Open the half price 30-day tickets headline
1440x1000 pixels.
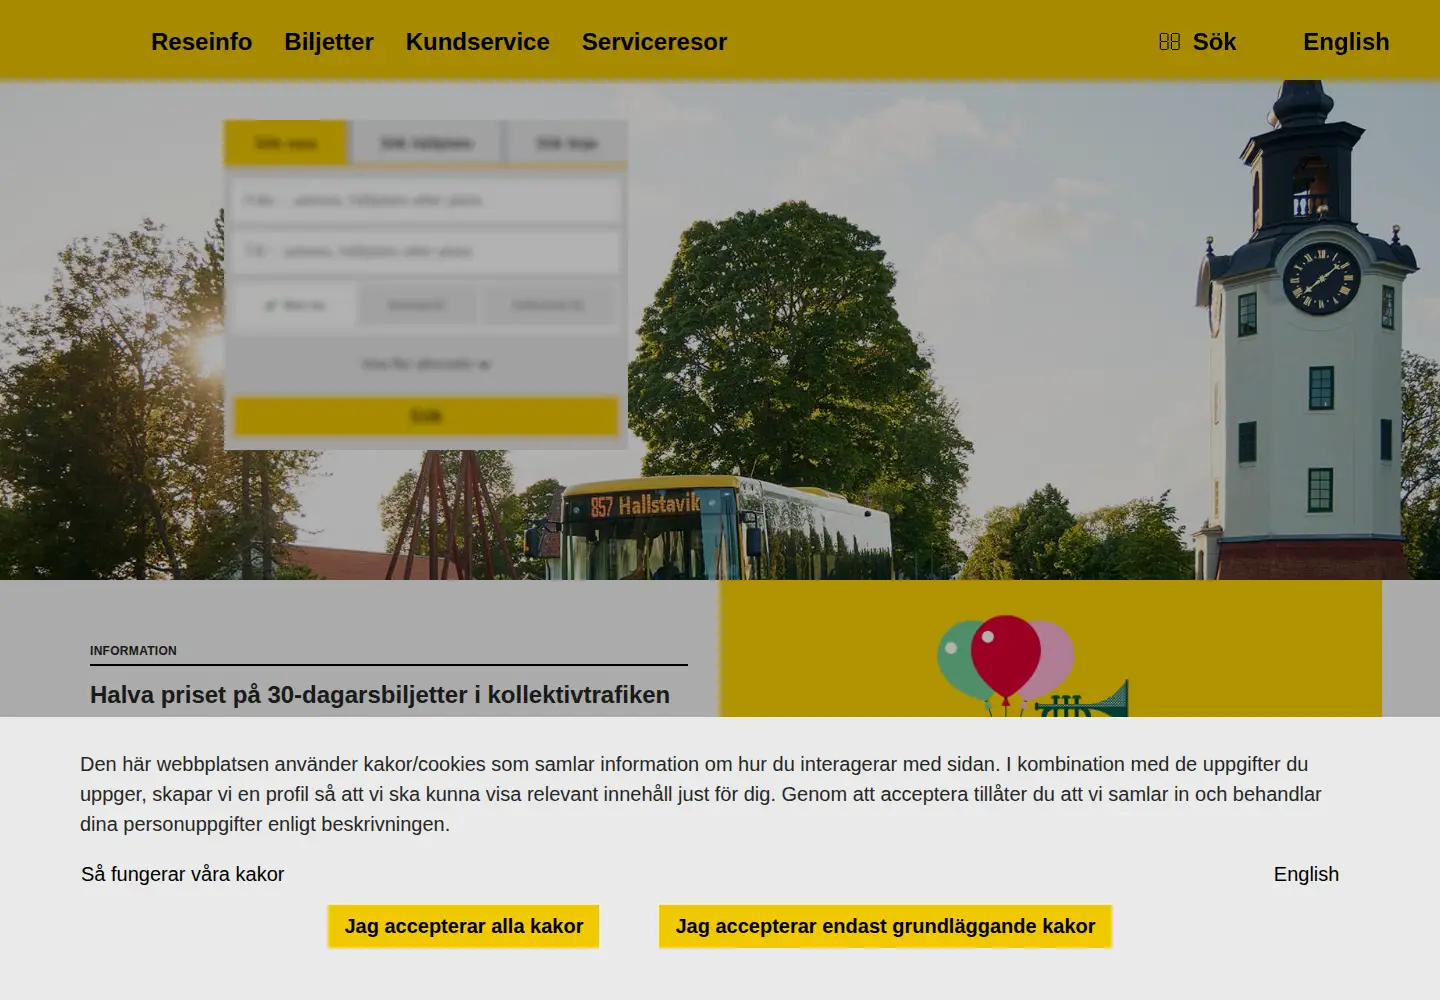tap(380, 694)
